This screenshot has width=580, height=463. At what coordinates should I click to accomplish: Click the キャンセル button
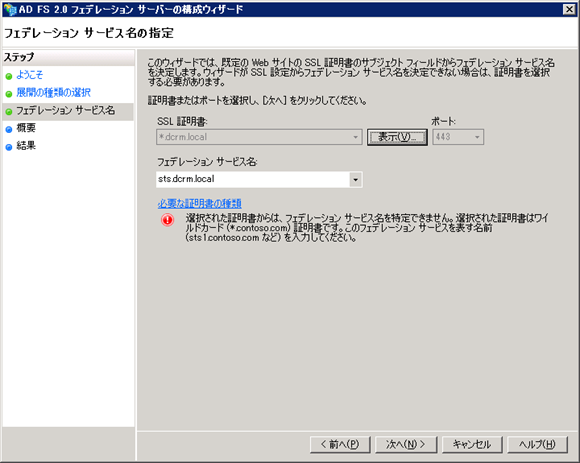472,445
